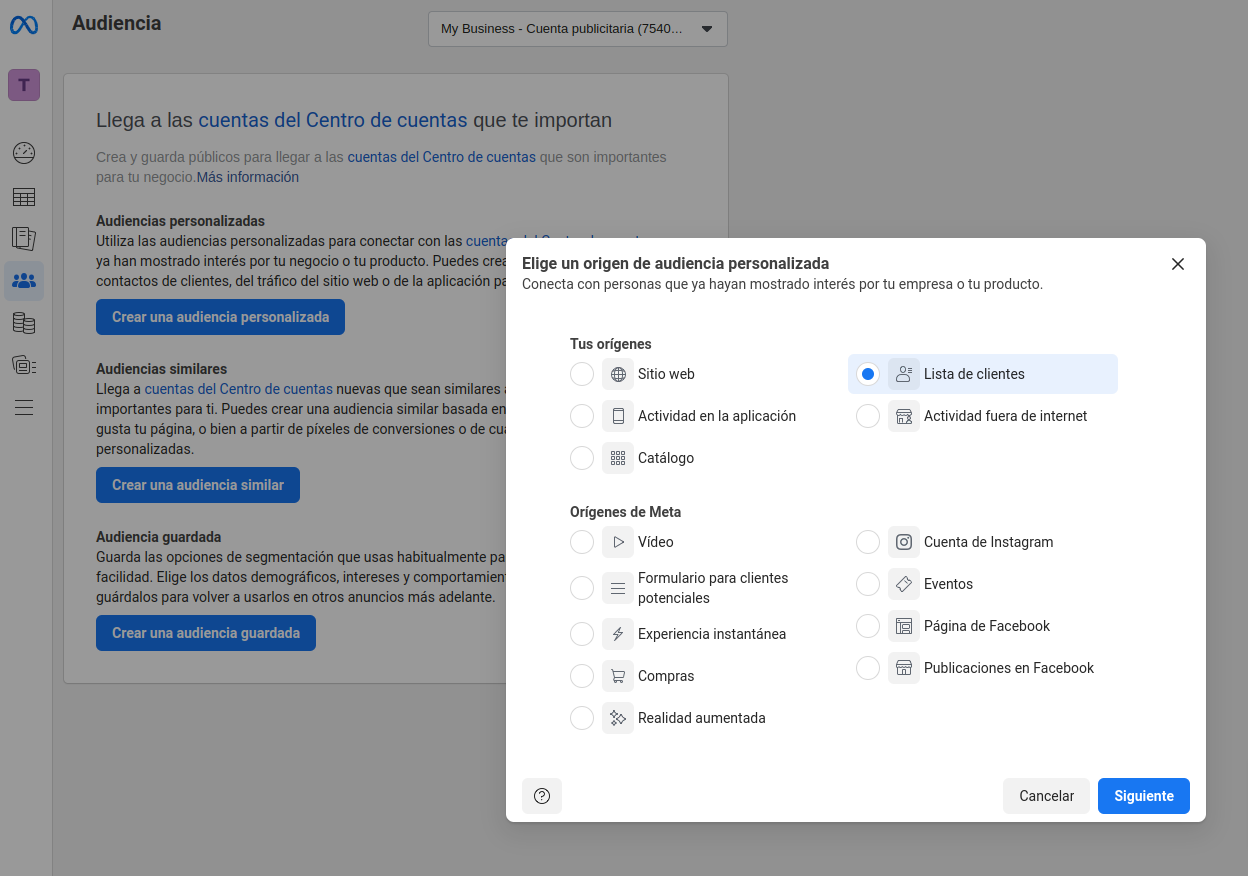Close the audience origin dialog

point(1178,264)
